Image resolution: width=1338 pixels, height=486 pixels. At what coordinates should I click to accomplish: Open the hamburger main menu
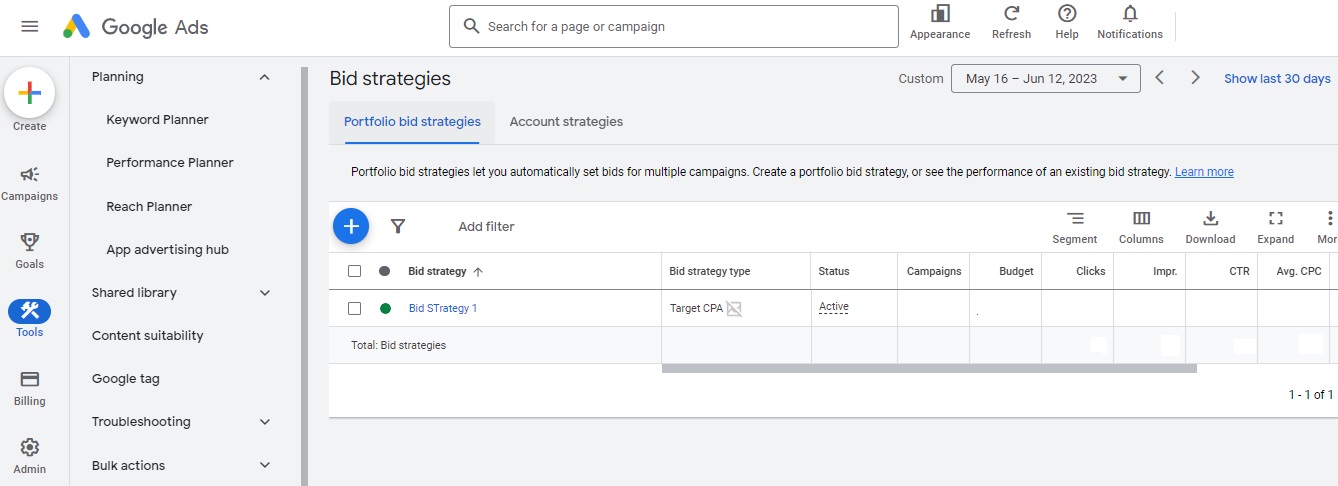(x=30, y=26)
